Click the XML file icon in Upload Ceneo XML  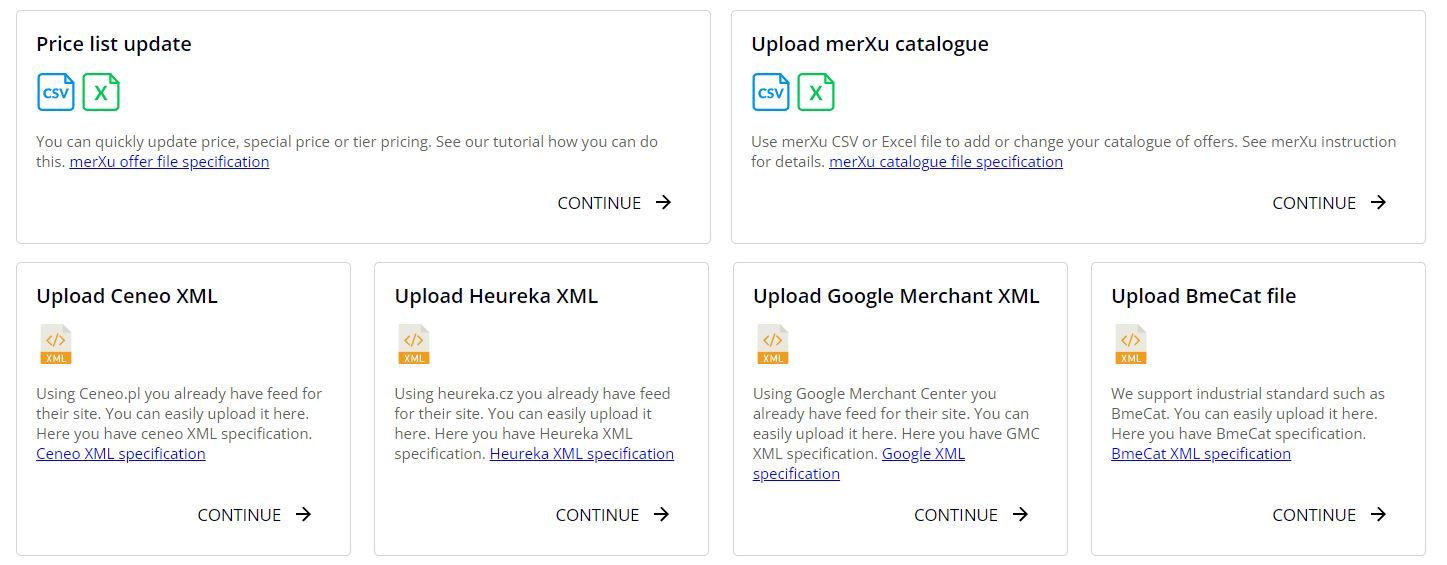coord(56,344)
